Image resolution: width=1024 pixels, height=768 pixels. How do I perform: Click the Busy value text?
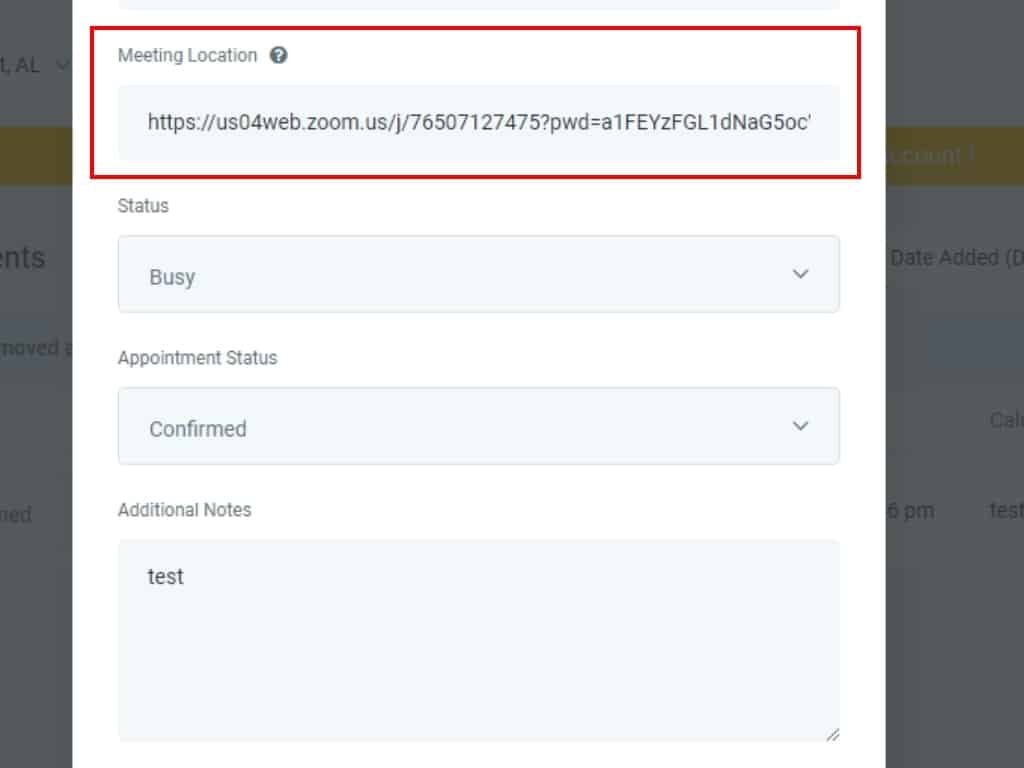172,277
